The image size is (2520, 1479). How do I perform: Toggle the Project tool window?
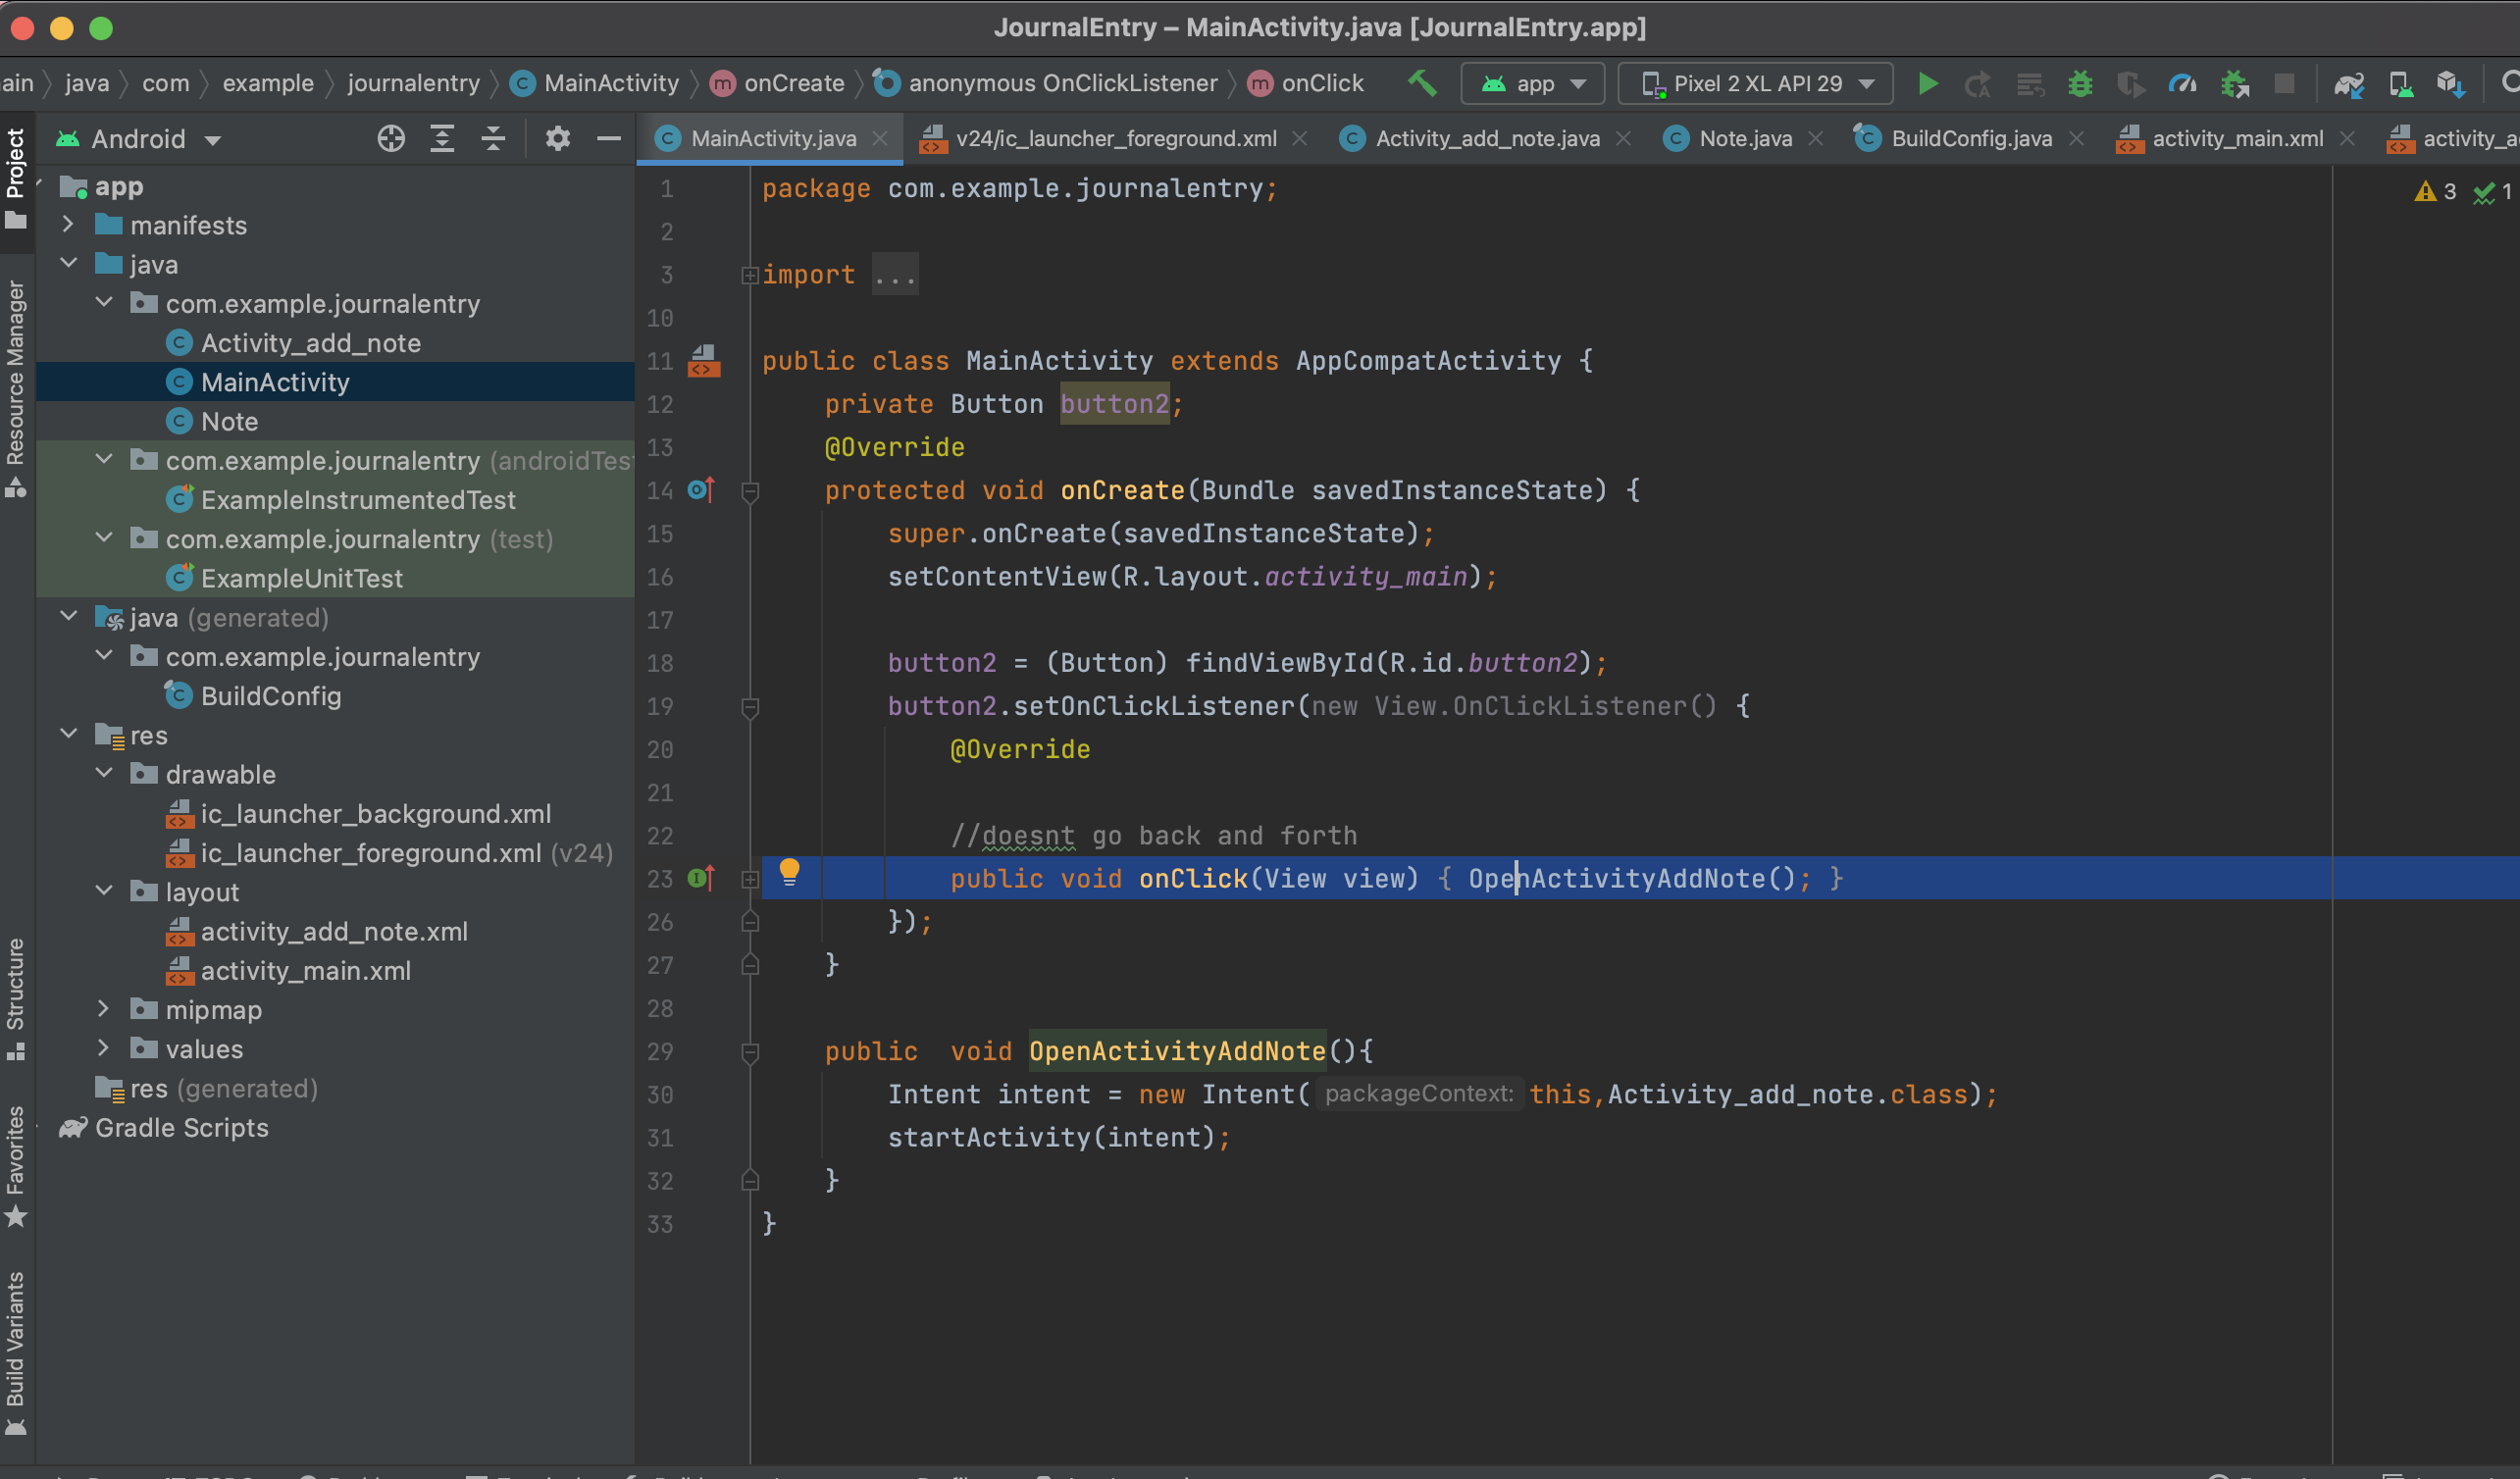click(x=15, y=176)
